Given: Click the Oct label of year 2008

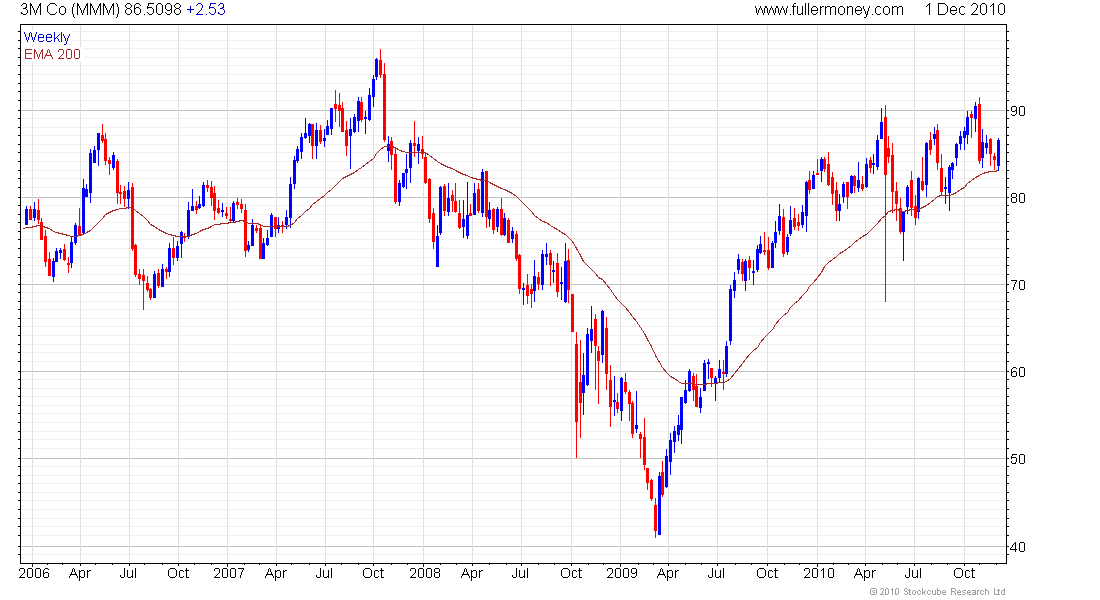Looking at the screenshot, I should pyautogui.click(x=571, y=573).
